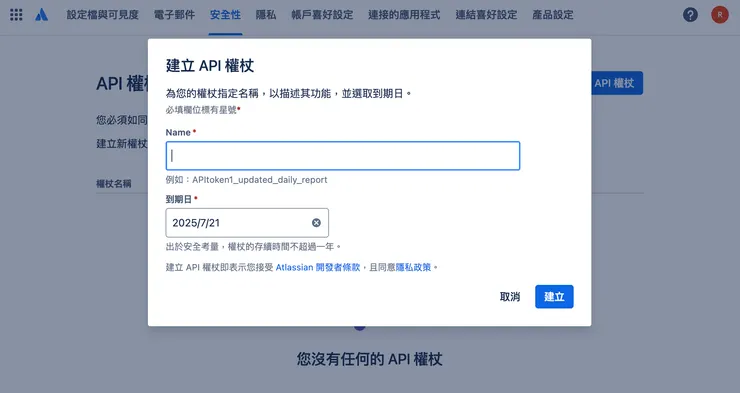This screenshot has width=740, height=393.
Task: Open the app switcher grid icon
Action: (x=16, y=15)
